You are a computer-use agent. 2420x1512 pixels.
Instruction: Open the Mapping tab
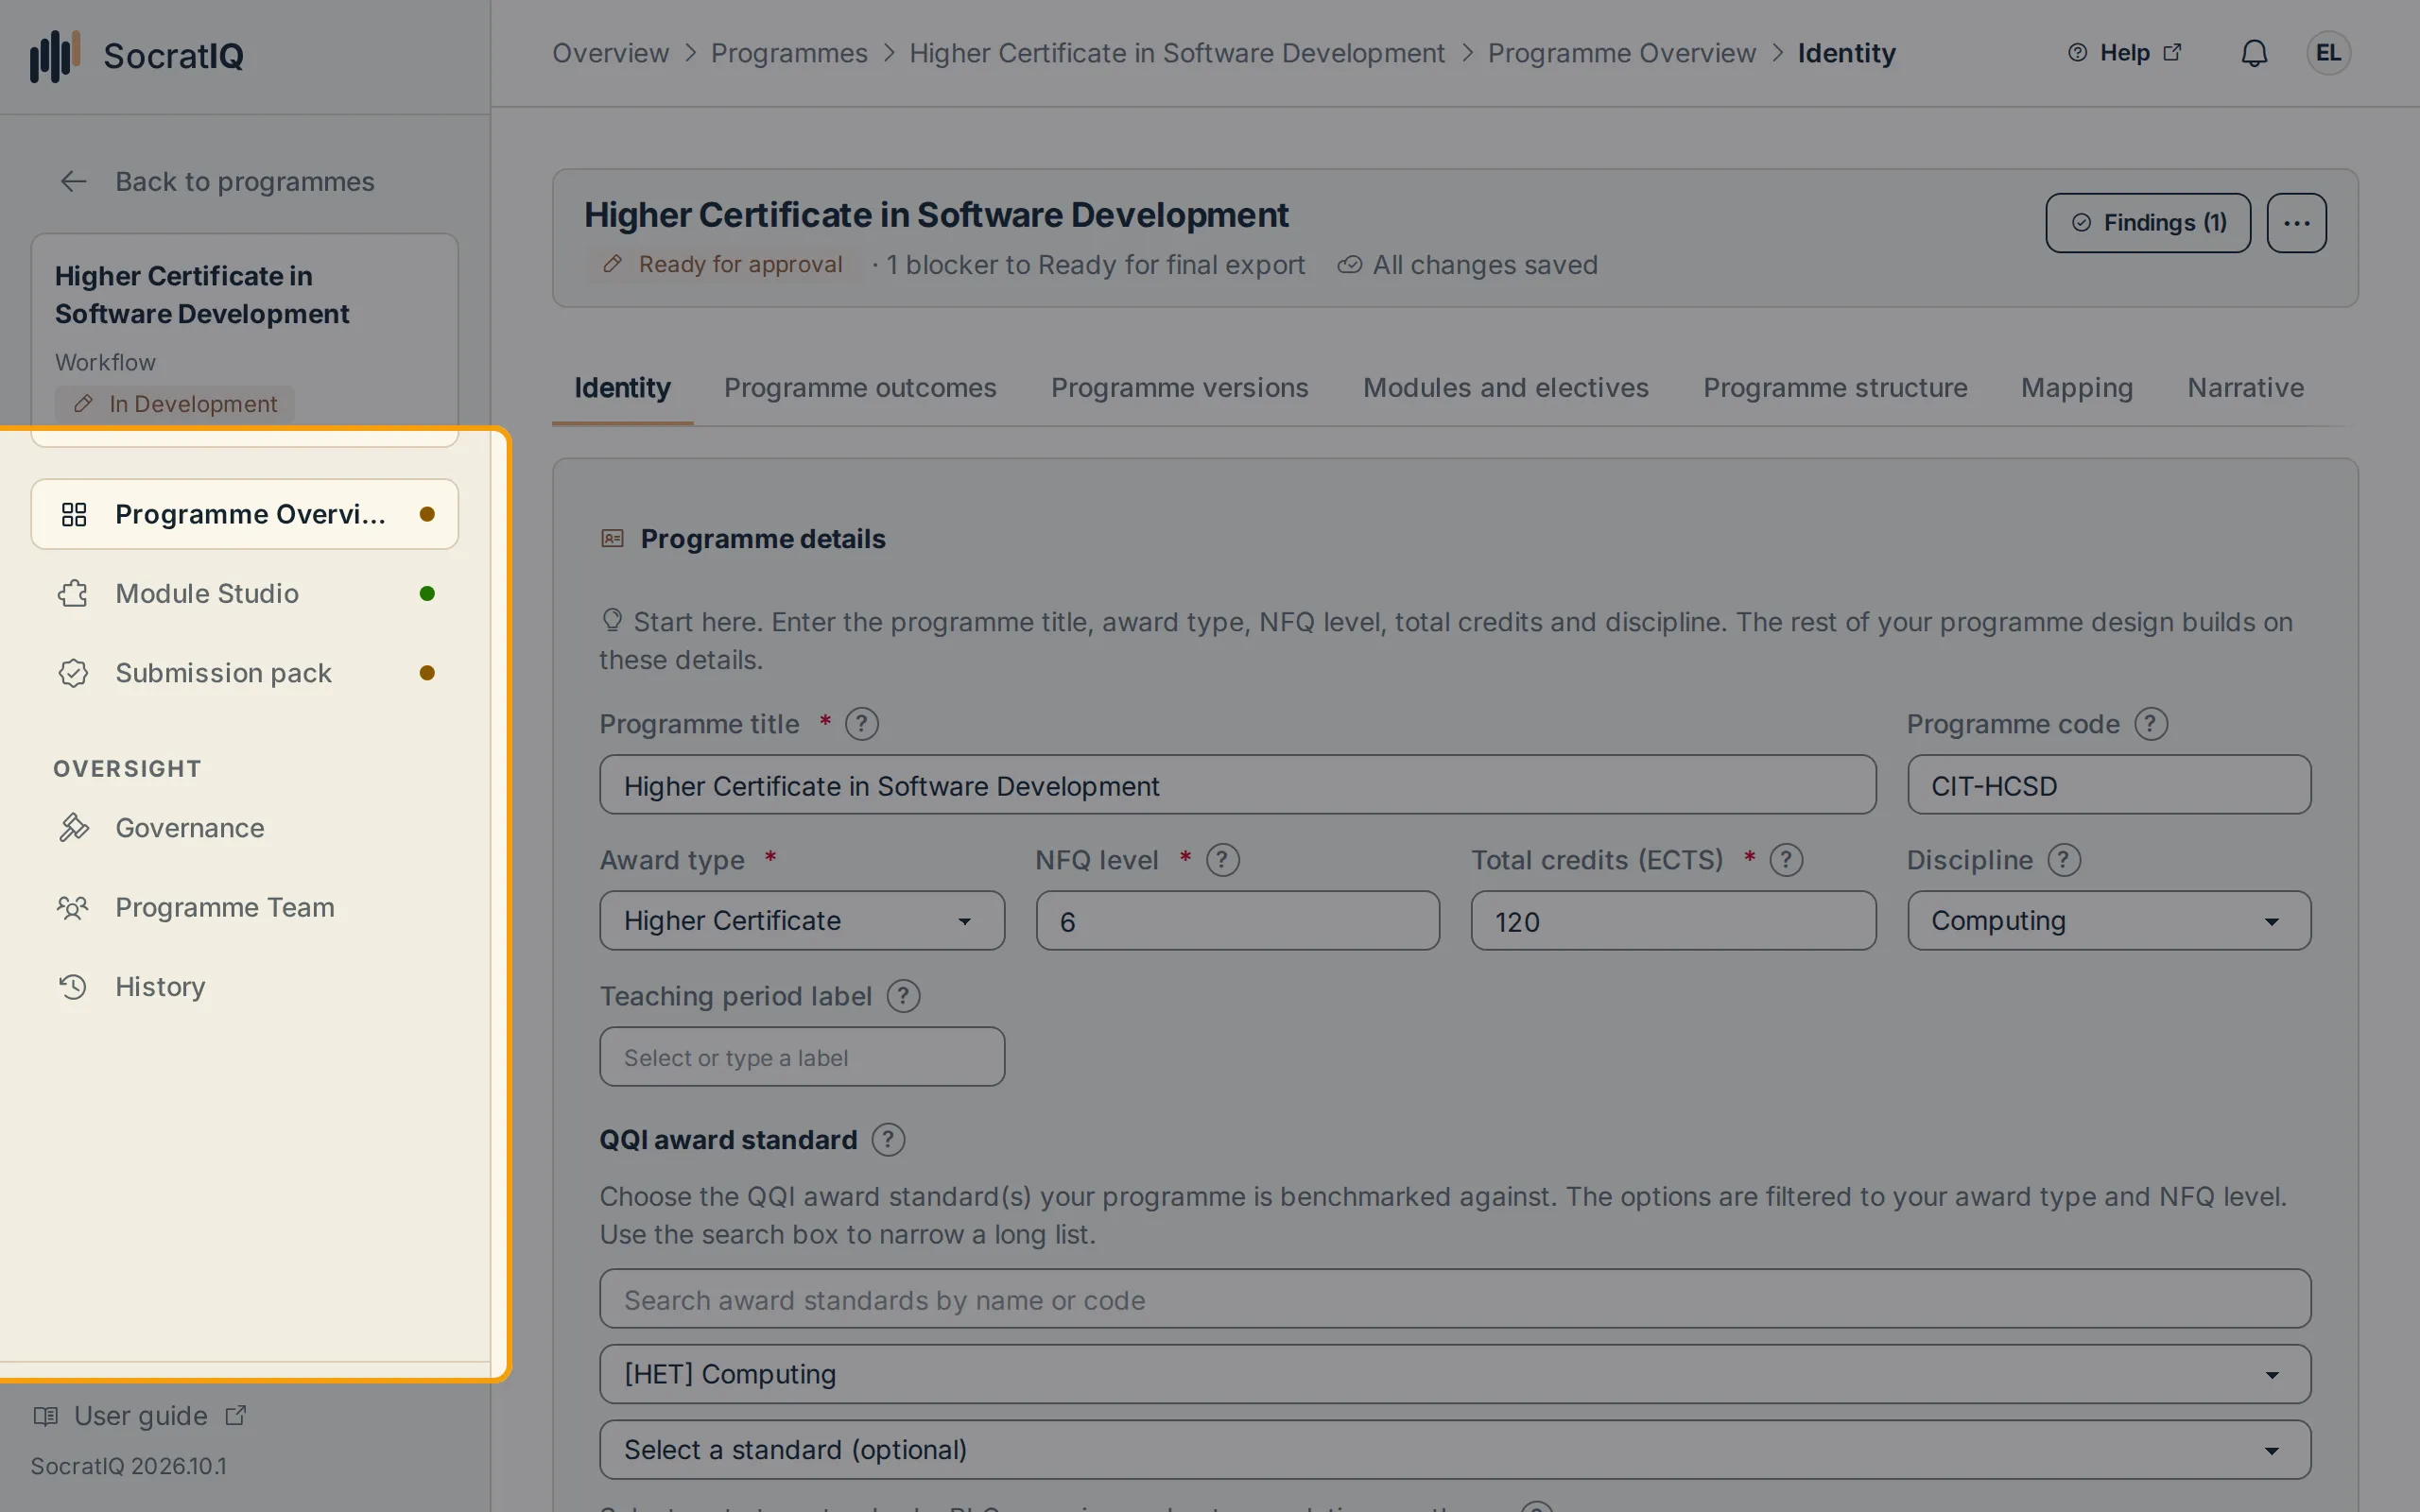[2077, 388]
